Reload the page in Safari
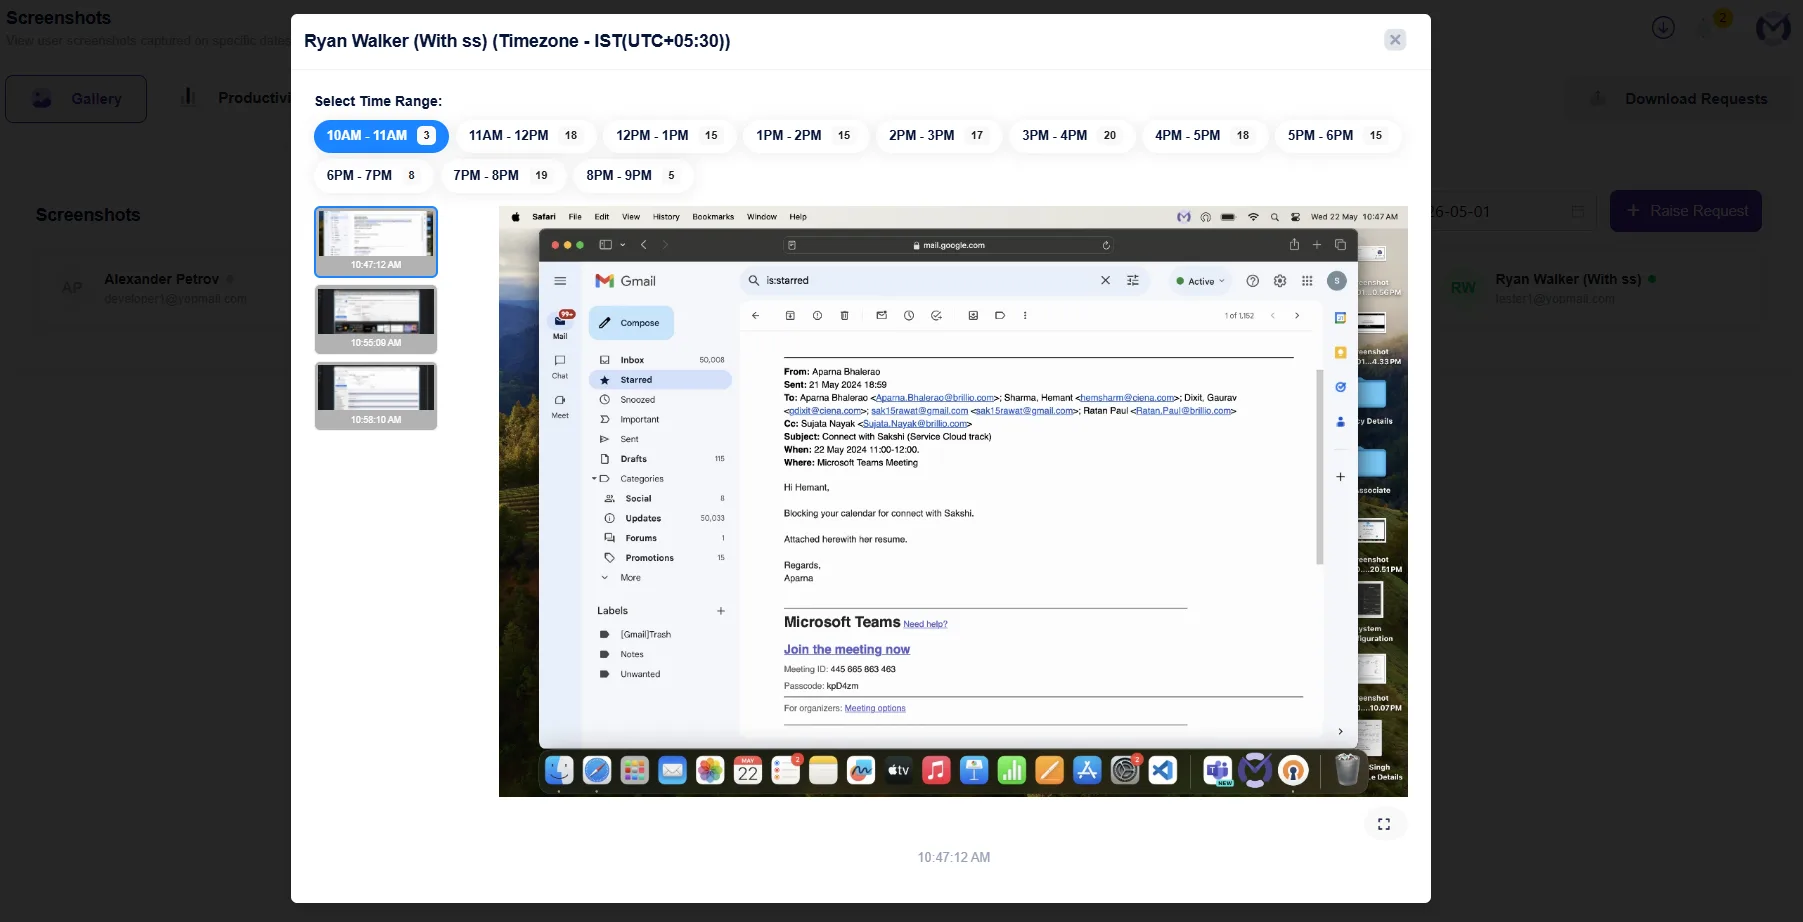Image resolution: width=1803 pixels, height=922 pixels. pyautogui.click(x=1106, y=245)
